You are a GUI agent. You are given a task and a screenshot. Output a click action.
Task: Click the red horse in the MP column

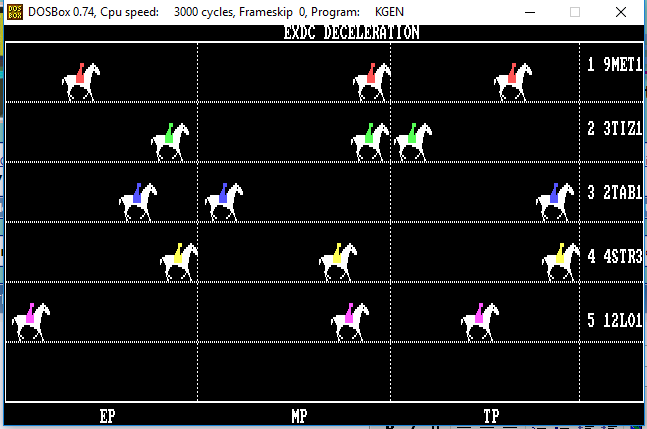372,82
